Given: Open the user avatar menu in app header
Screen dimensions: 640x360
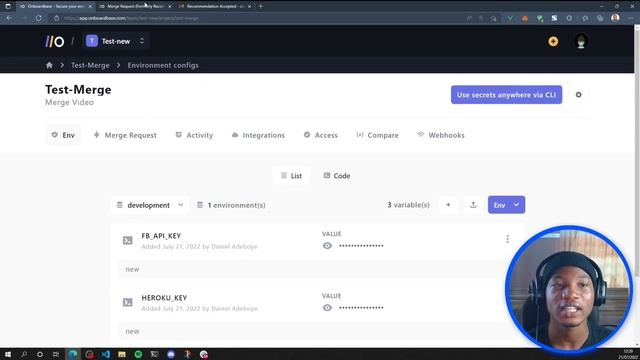Looking at the screenshot, I should coord(581,41).
